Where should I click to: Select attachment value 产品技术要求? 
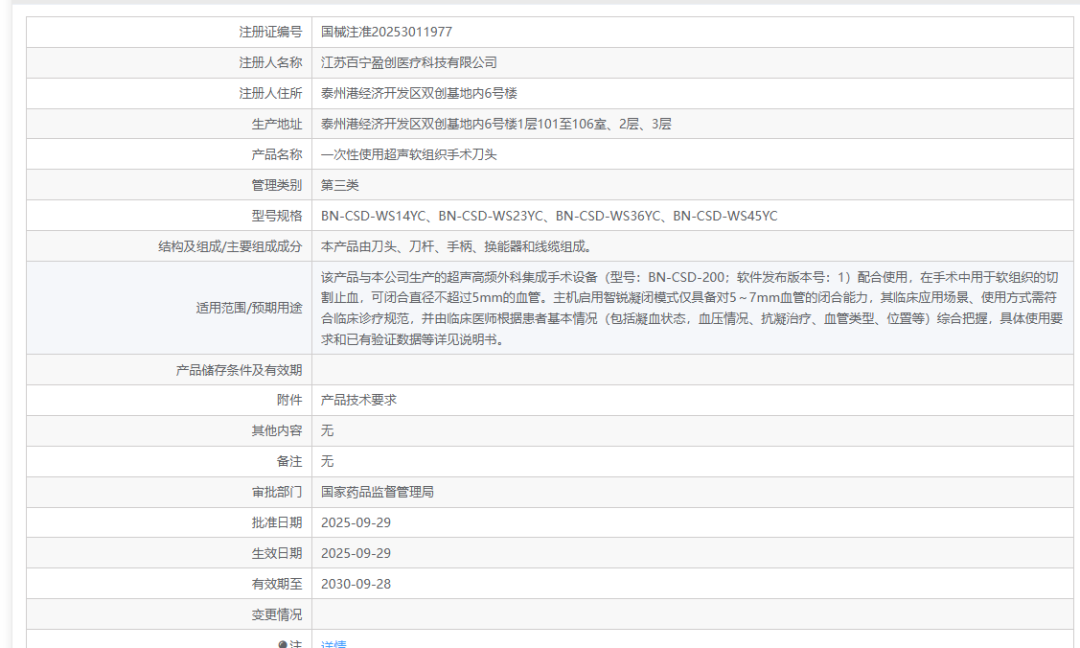pyautogui.click(x=358, y=400)
